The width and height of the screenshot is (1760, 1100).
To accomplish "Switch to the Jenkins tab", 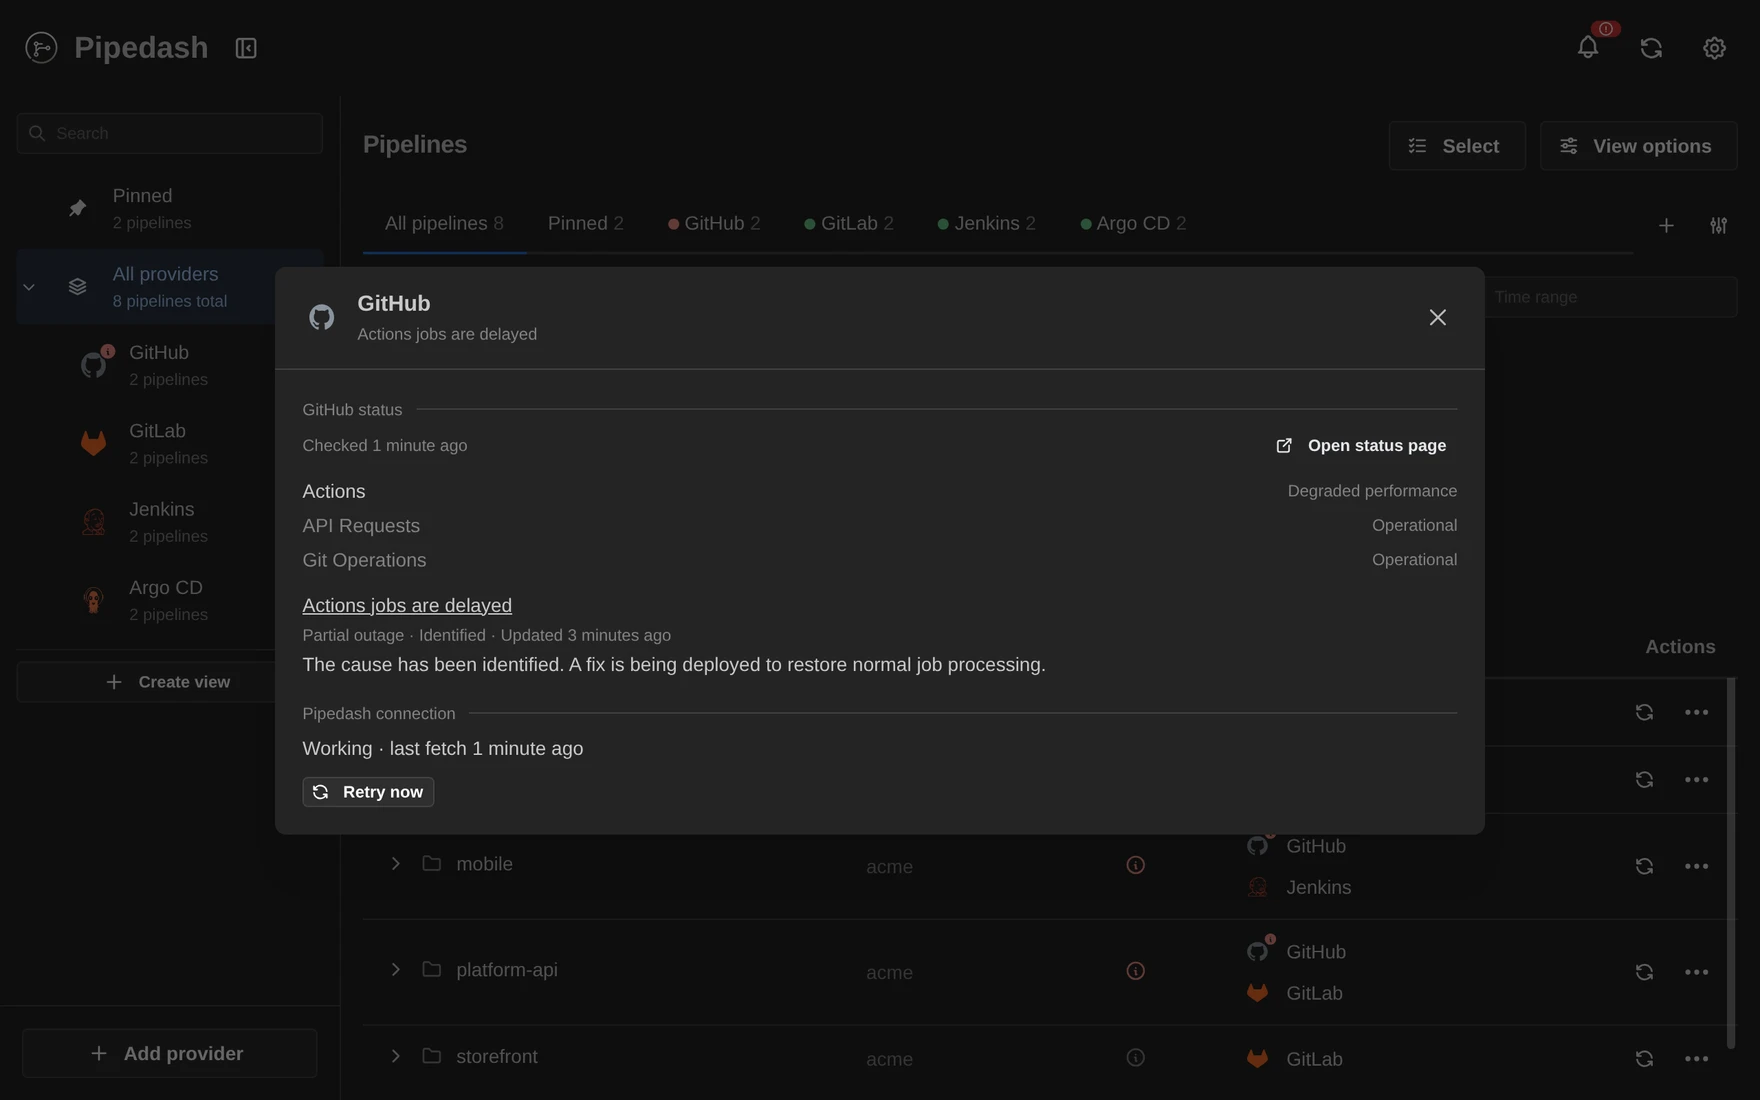I will (x=986, y=223).
